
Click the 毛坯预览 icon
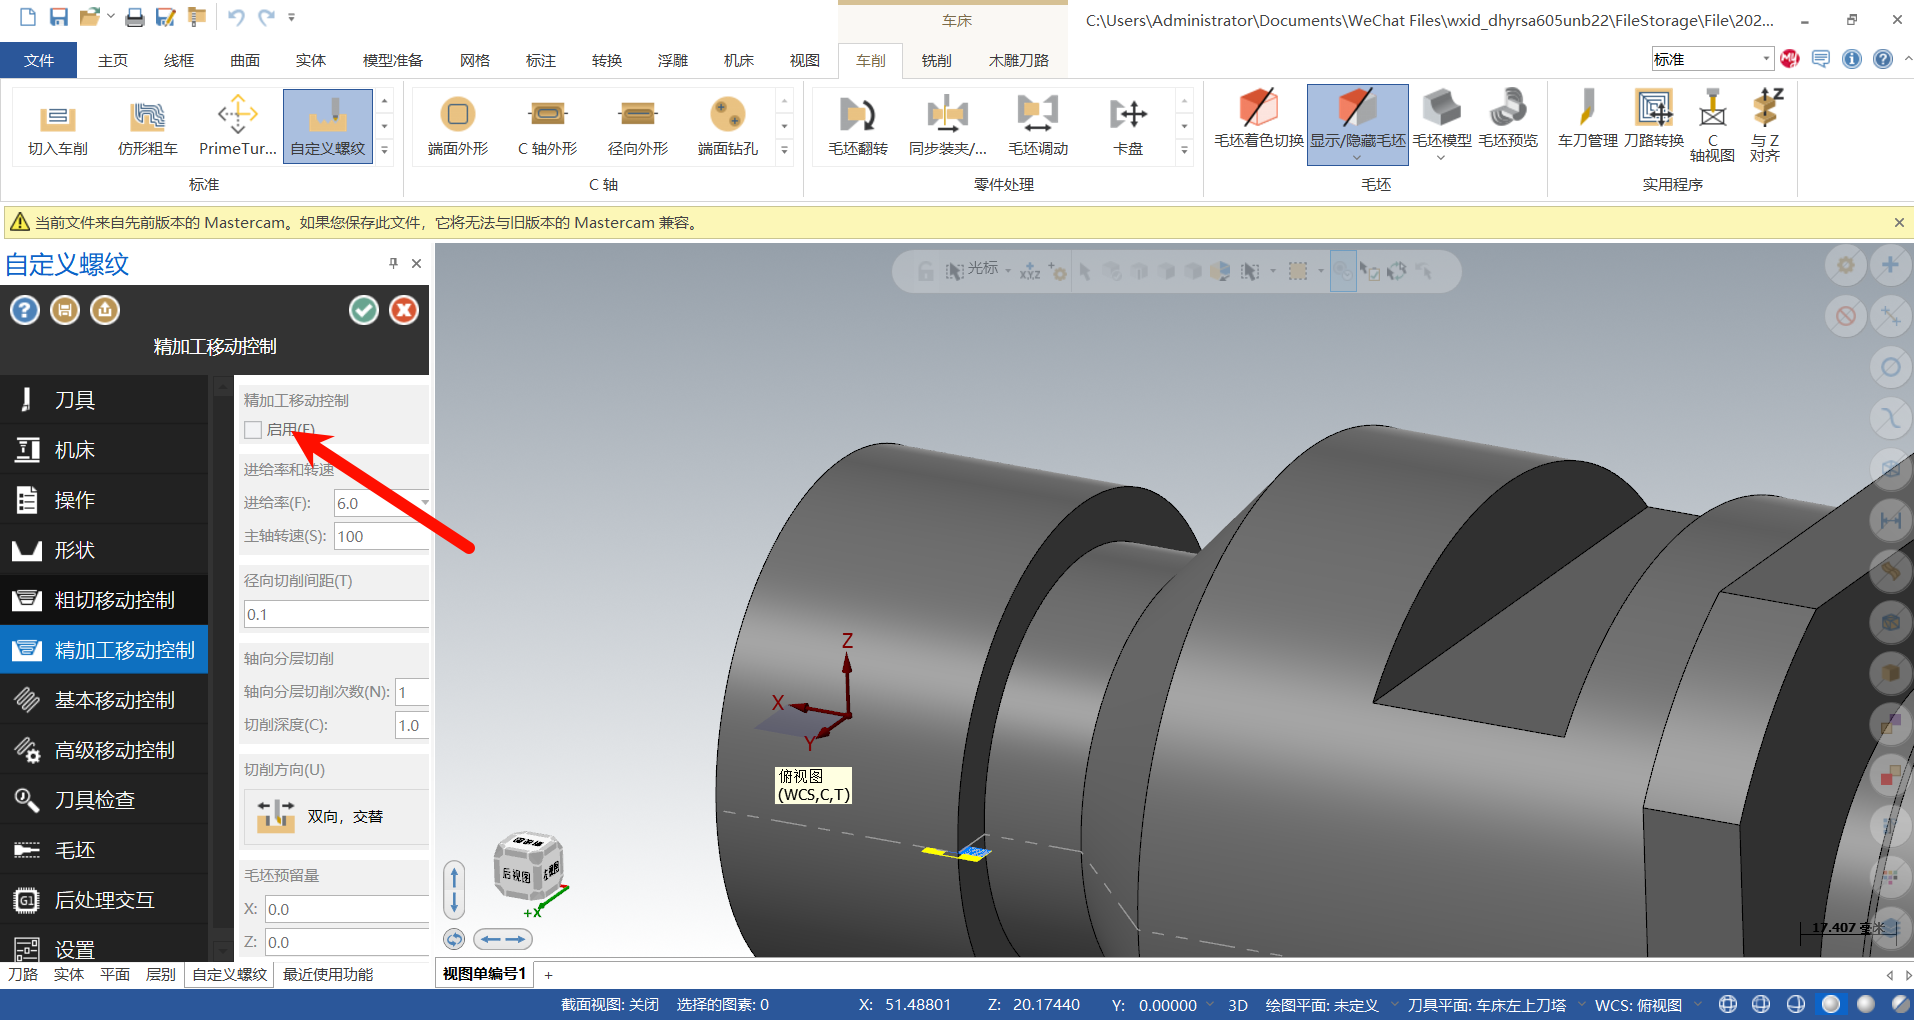point(1508,120)
